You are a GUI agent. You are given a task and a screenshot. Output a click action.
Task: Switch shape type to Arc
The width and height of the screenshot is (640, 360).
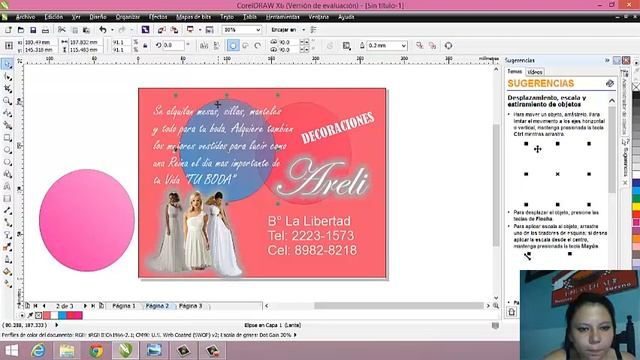pos(258,46)
